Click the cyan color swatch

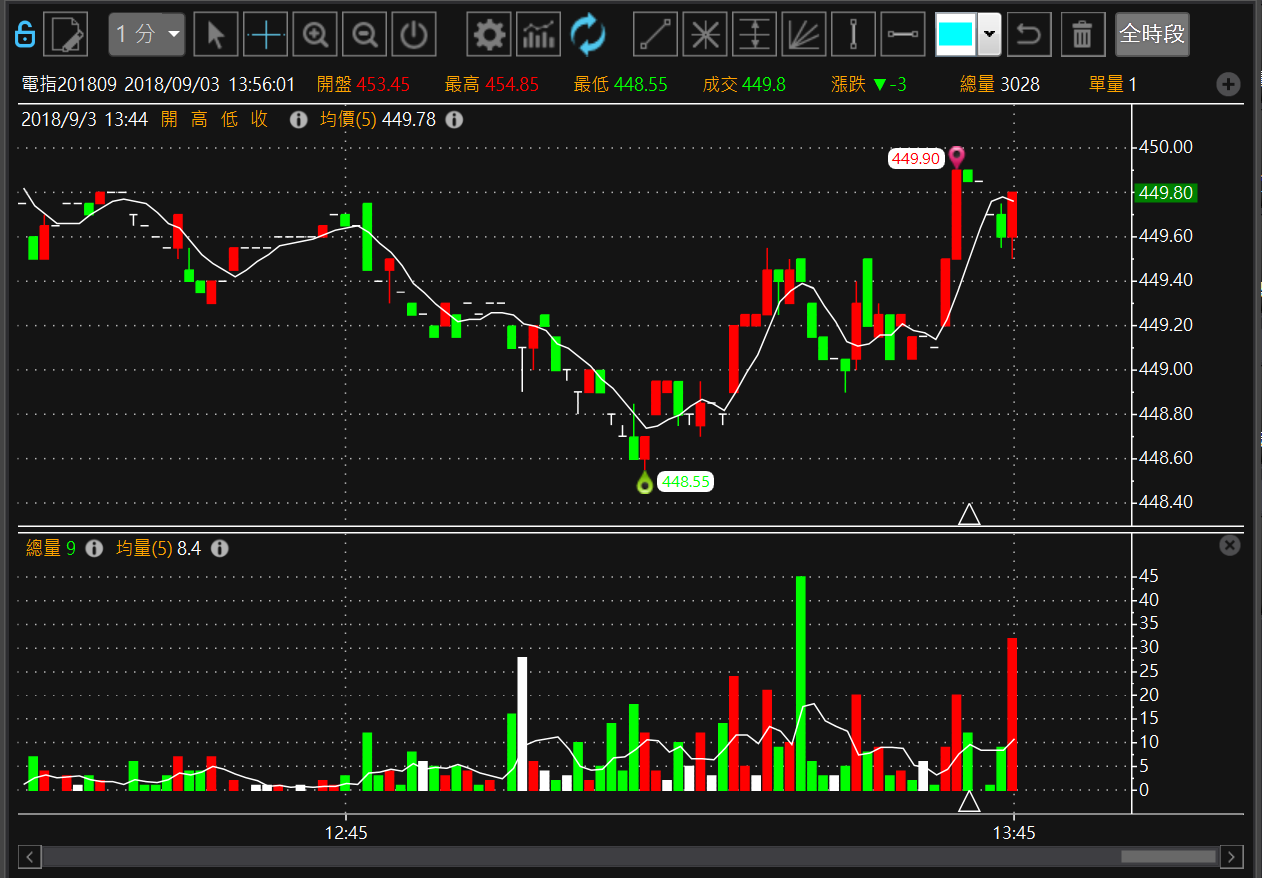[x=955, y=35]
